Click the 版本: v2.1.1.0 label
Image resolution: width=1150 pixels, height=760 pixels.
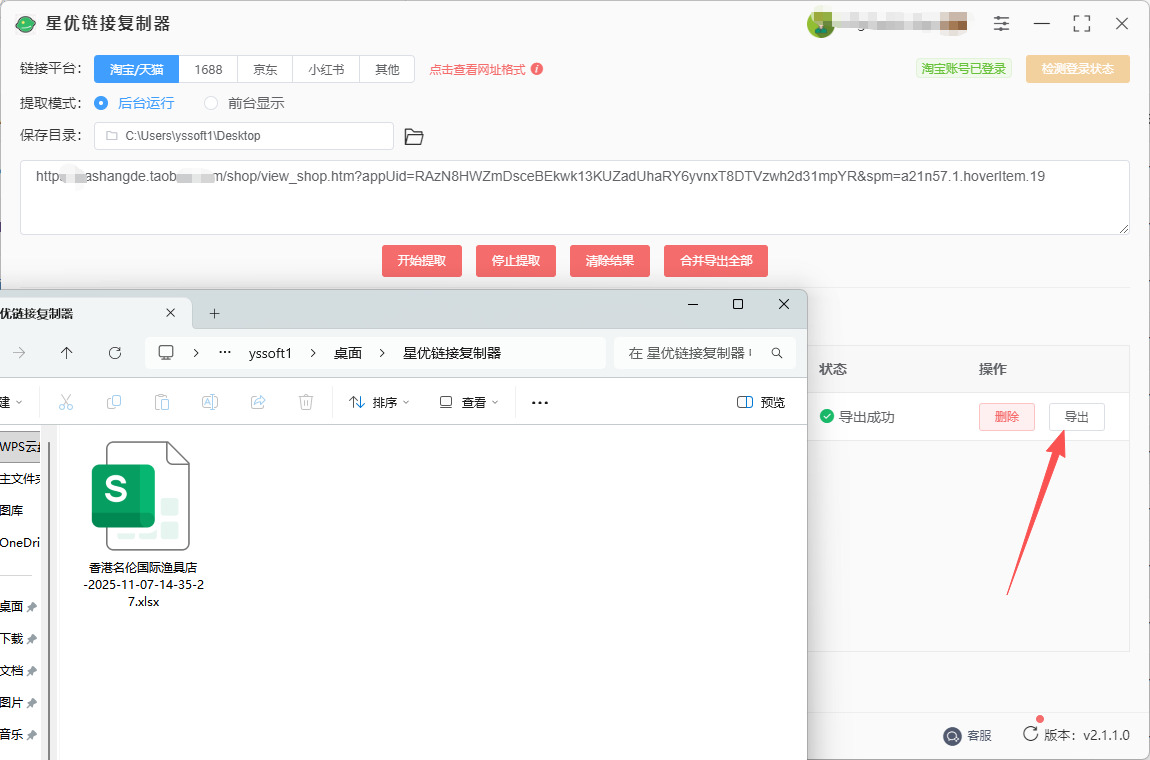click(1086, 735)
